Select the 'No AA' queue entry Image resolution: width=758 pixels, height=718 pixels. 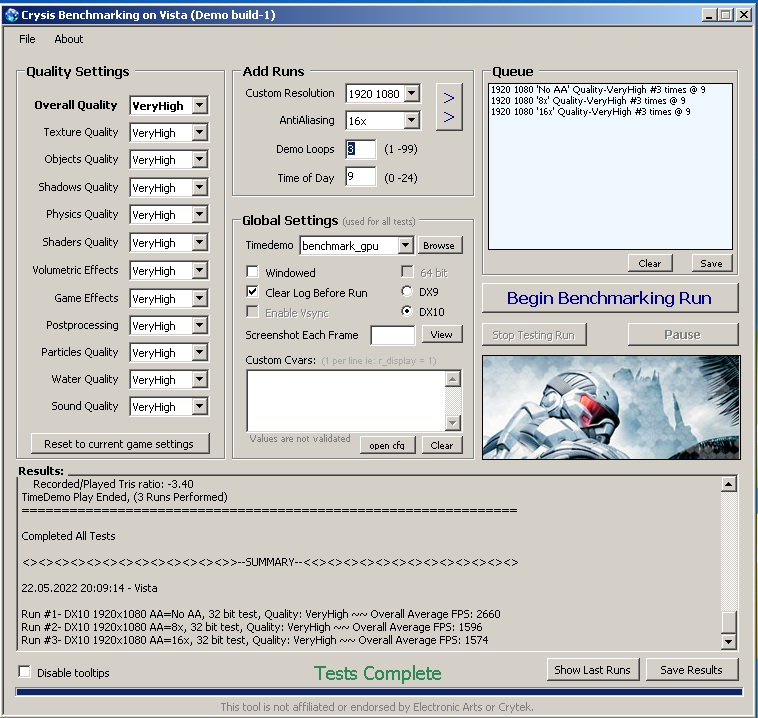[598, 90]
